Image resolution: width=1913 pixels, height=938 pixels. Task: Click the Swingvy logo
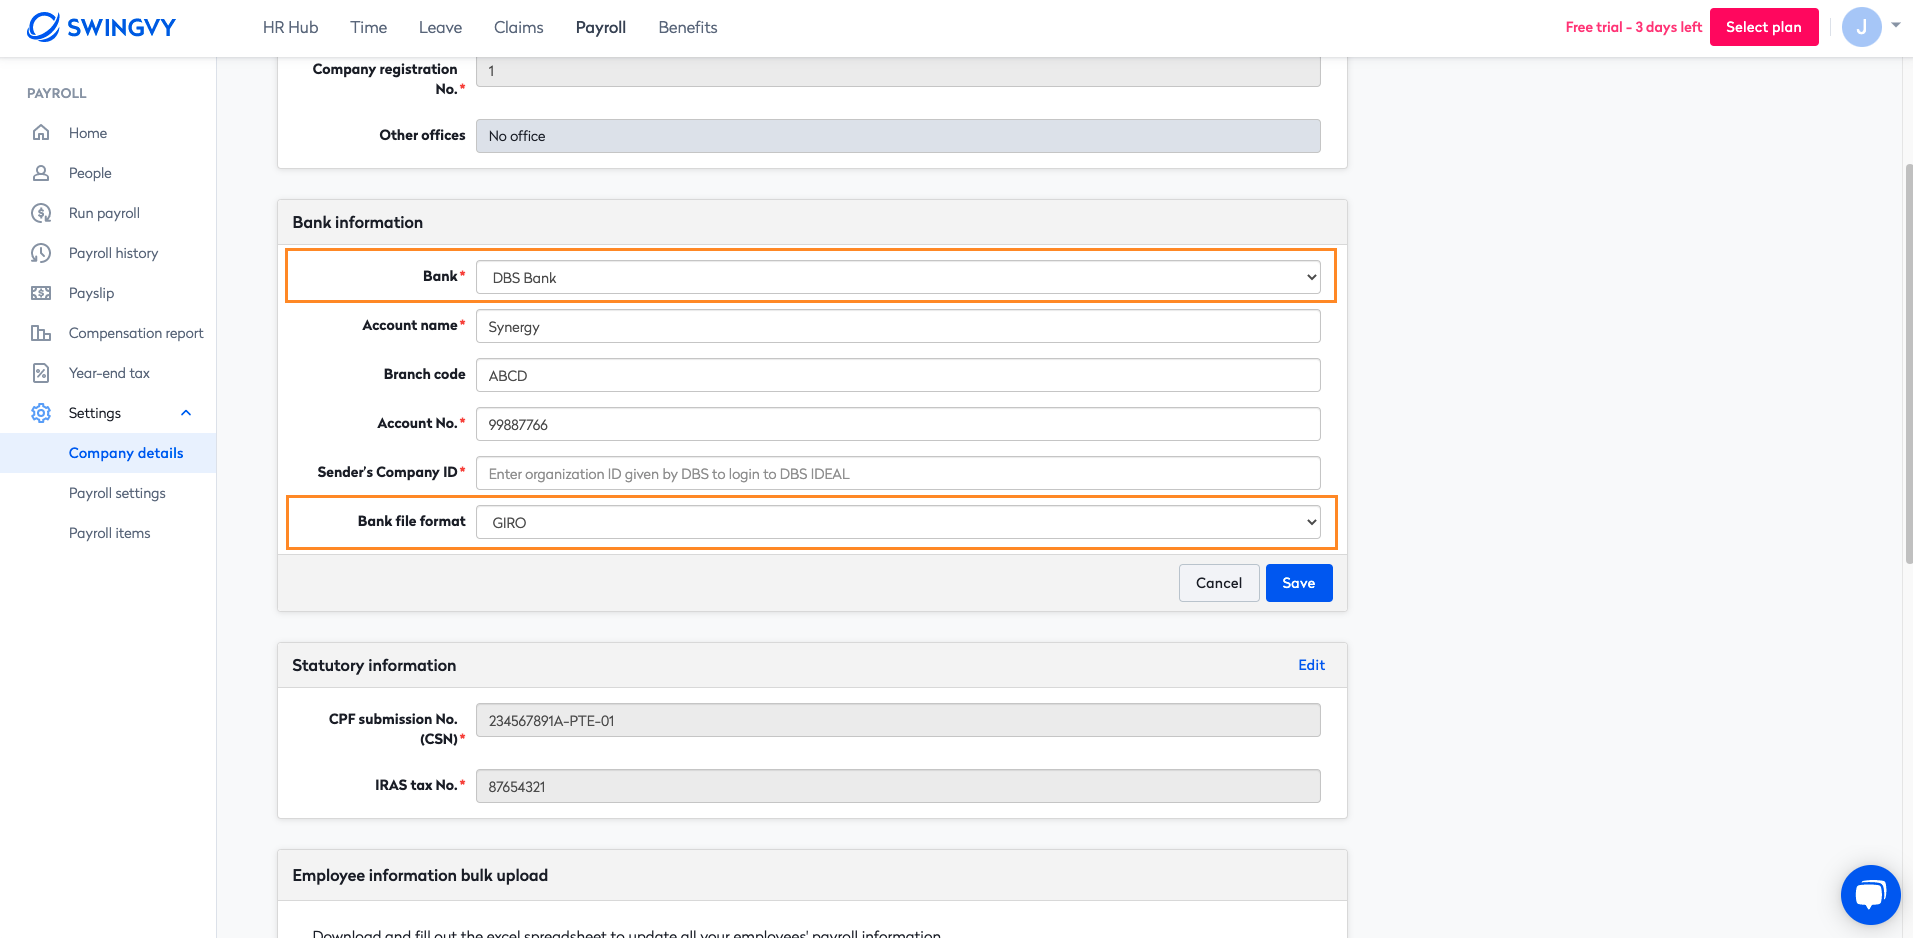100,27
